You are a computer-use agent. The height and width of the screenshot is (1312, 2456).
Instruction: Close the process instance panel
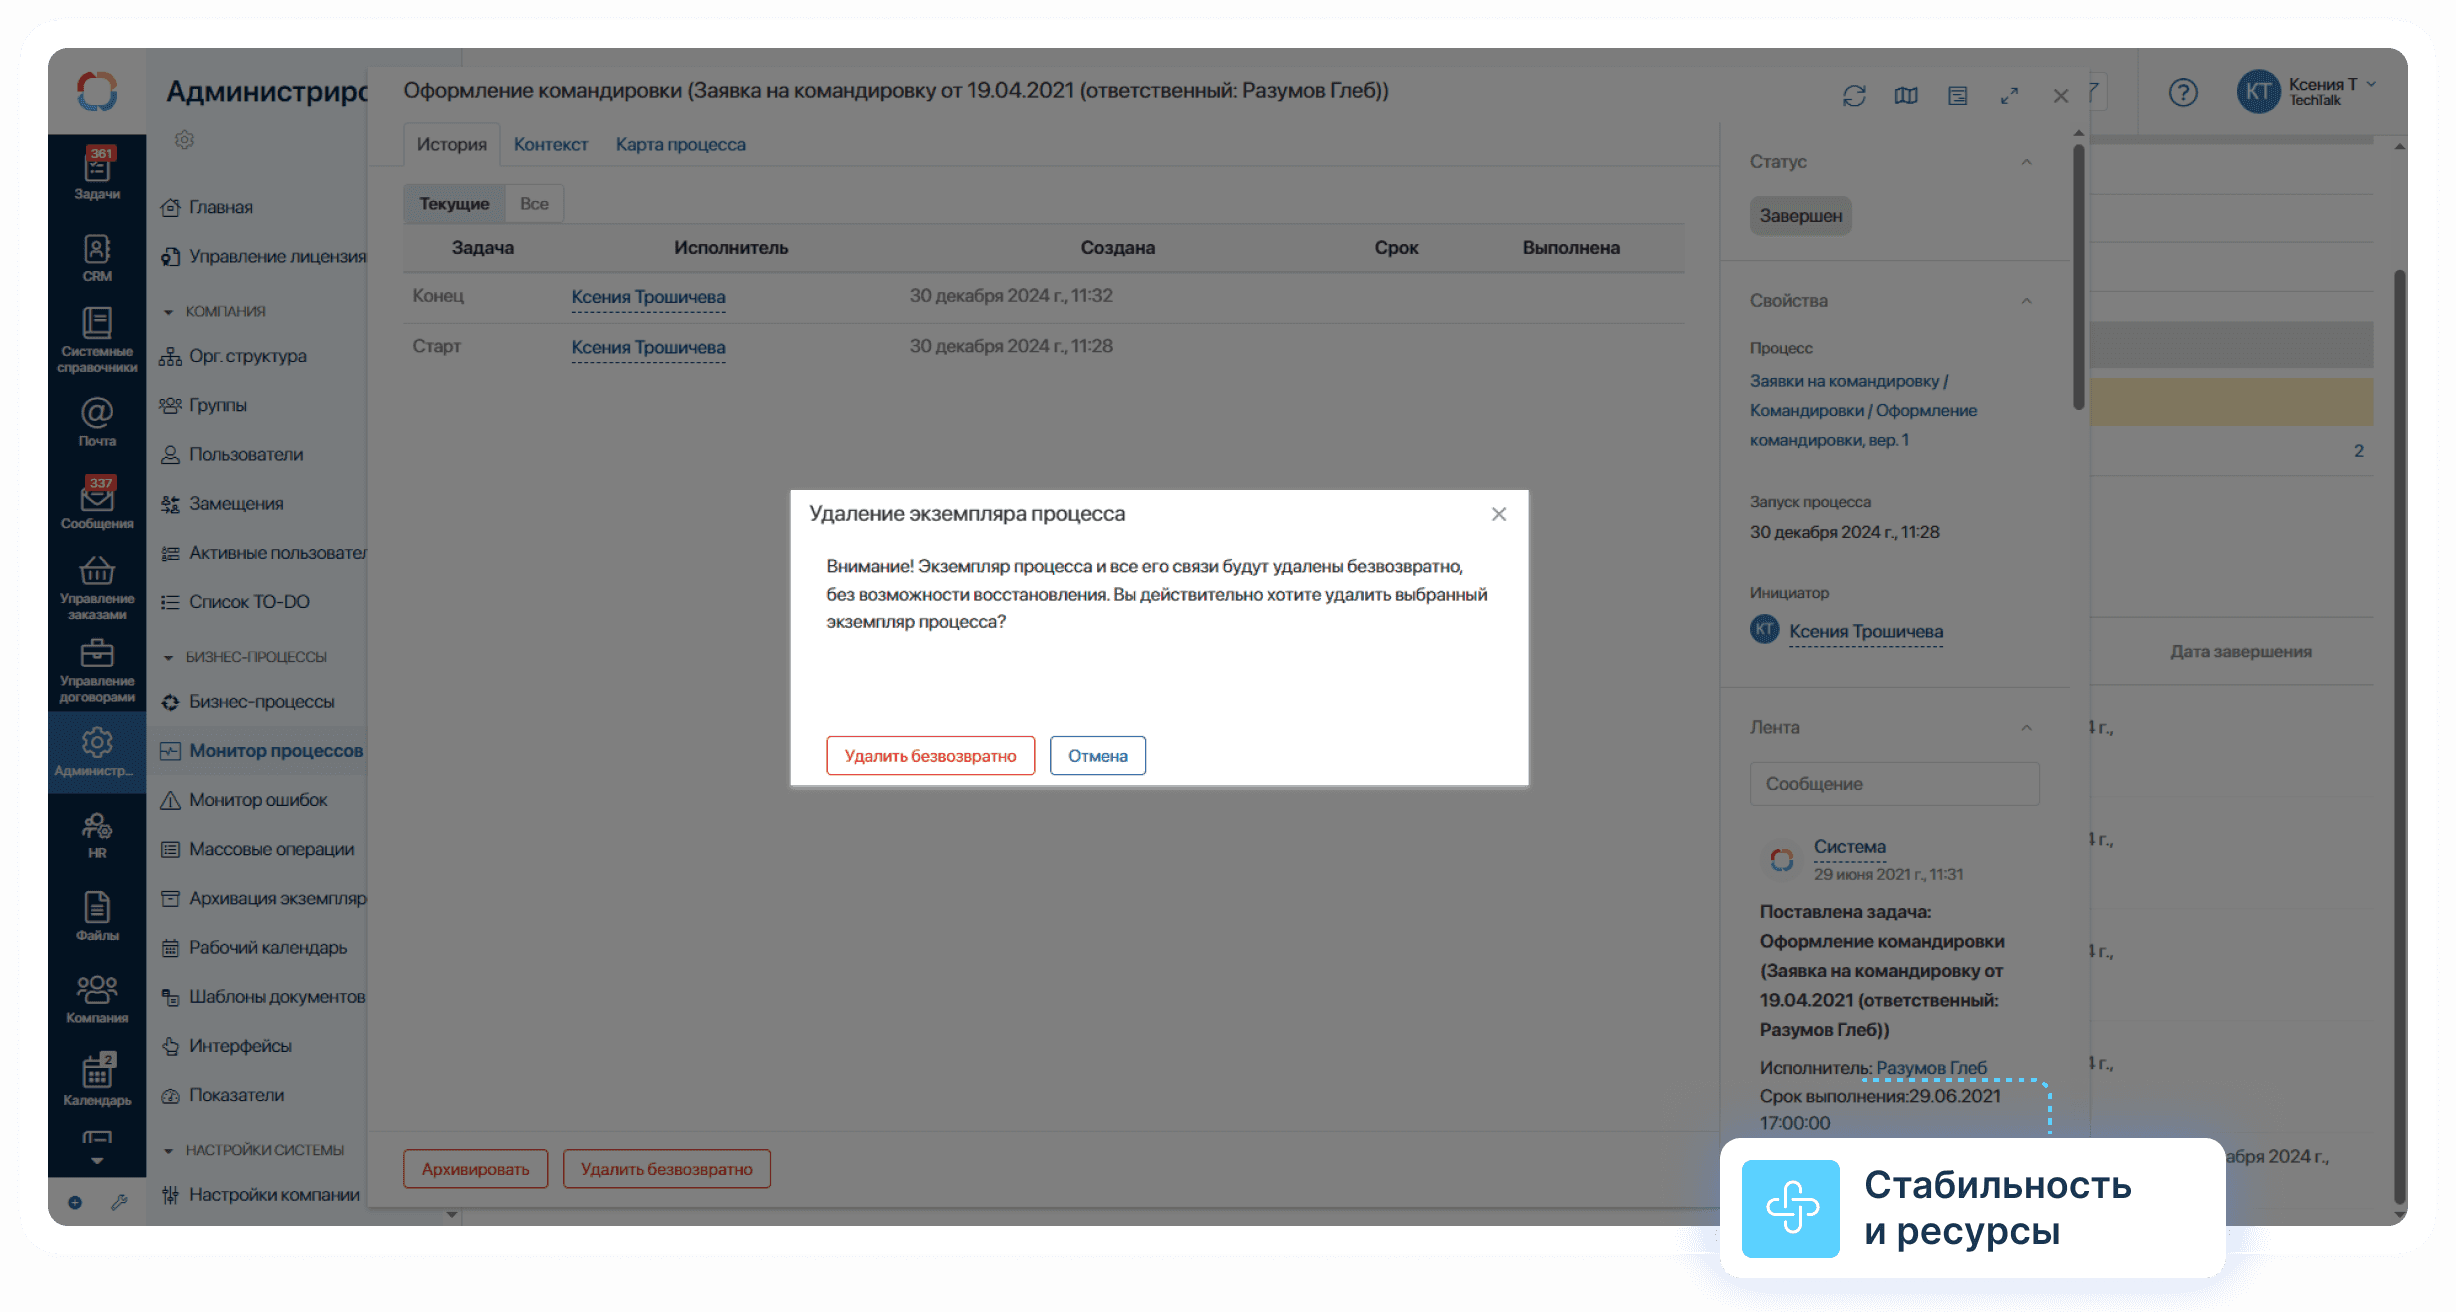click(2061, 96)
